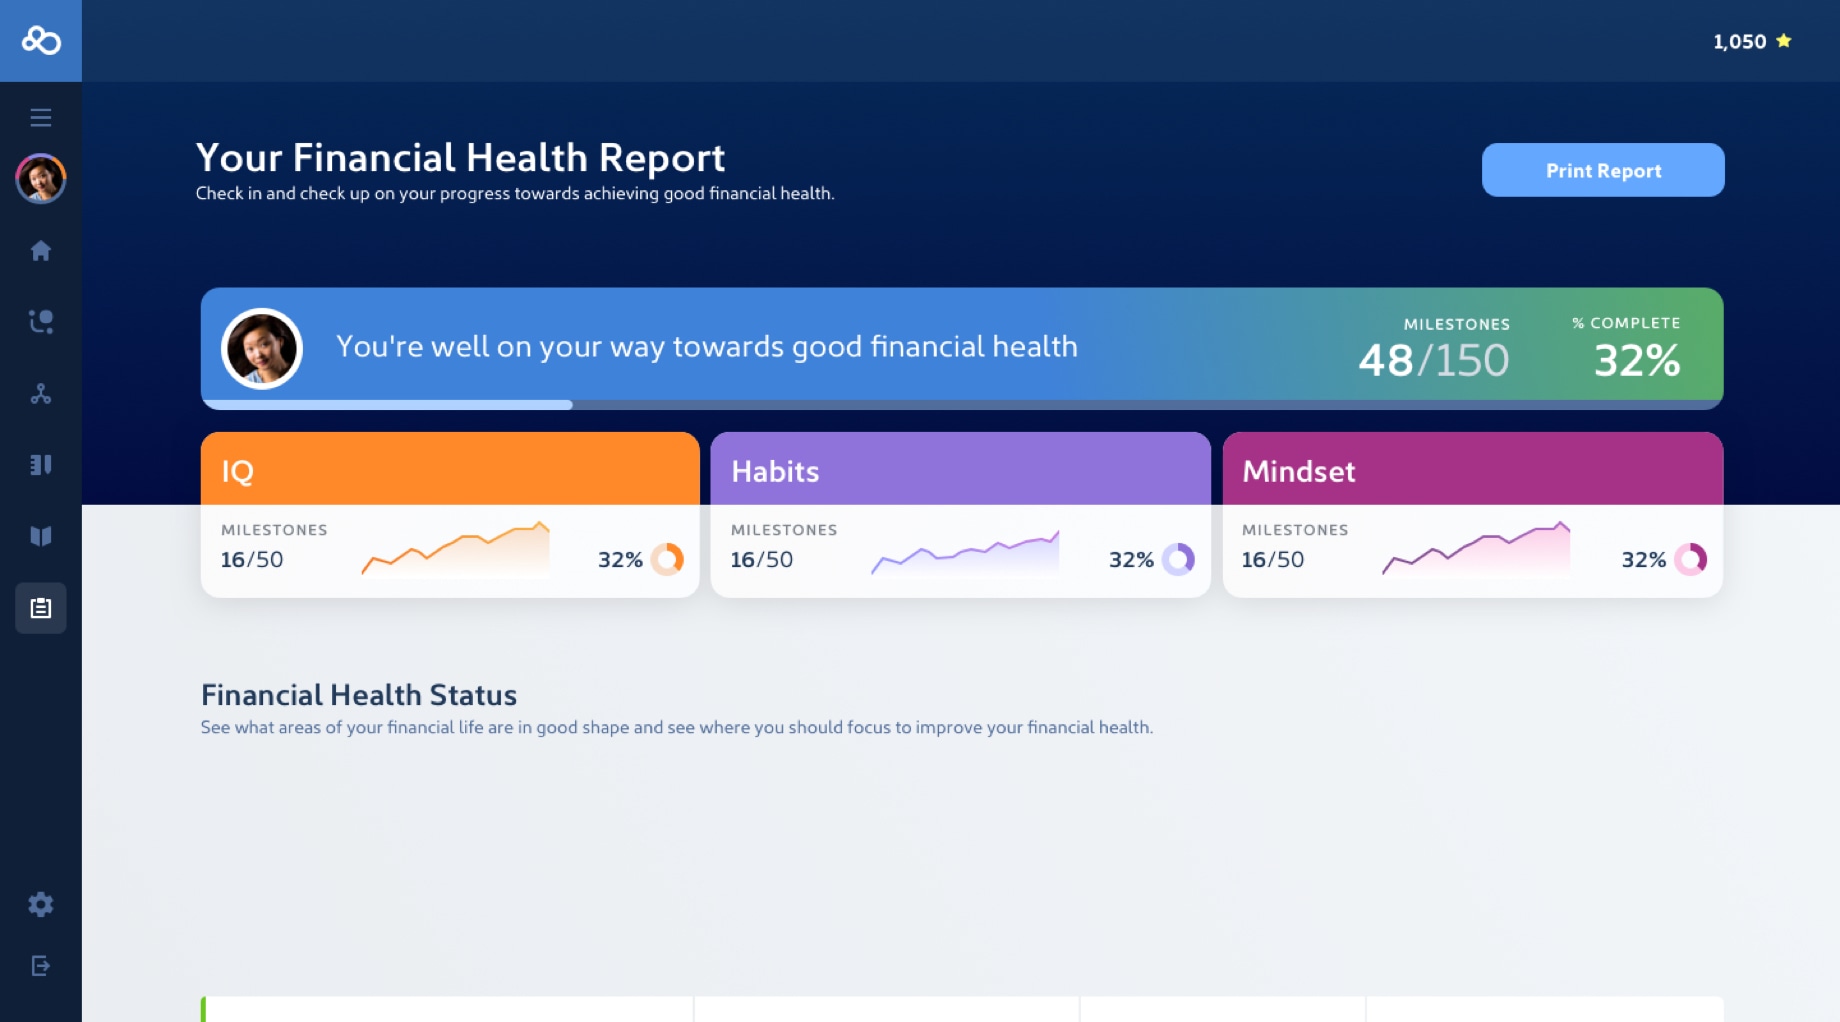This screenshot has height=1022, width=1840.
Task: Expand the IQ milestones card
Action: click(449, 513)
